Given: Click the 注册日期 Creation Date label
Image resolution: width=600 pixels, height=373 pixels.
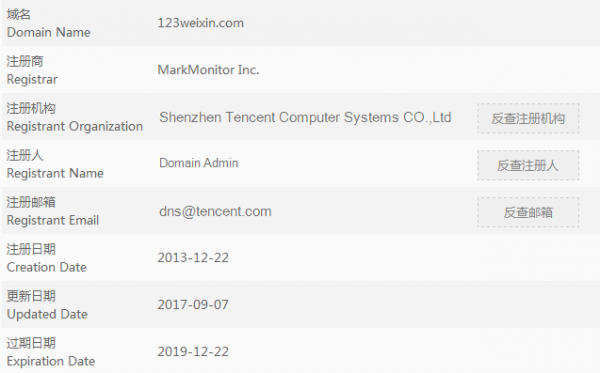Looking at the screenshot, I should (x=47, y=259).
